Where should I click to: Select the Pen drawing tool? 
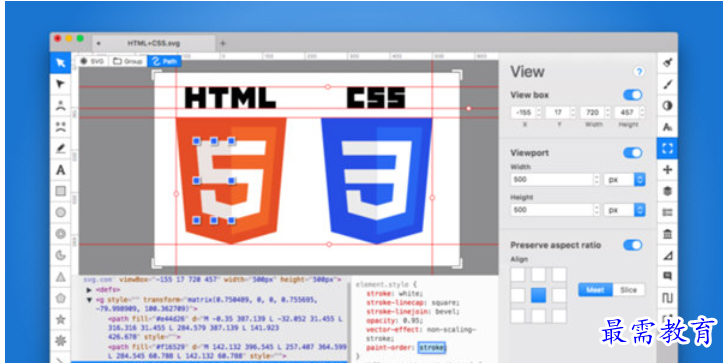(60, 148)
